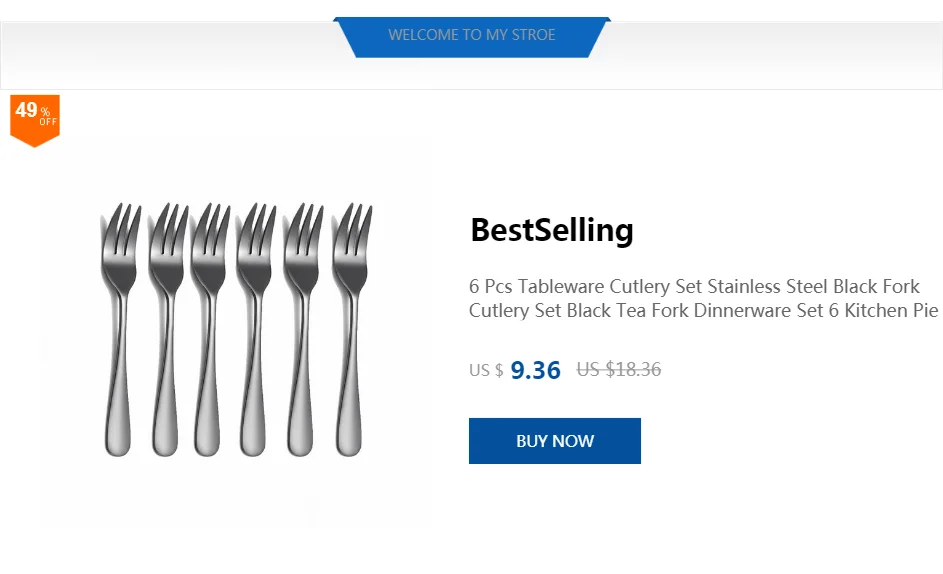
Task: Click the number 49 in the discount badge
Action: (x=26, y=110)
